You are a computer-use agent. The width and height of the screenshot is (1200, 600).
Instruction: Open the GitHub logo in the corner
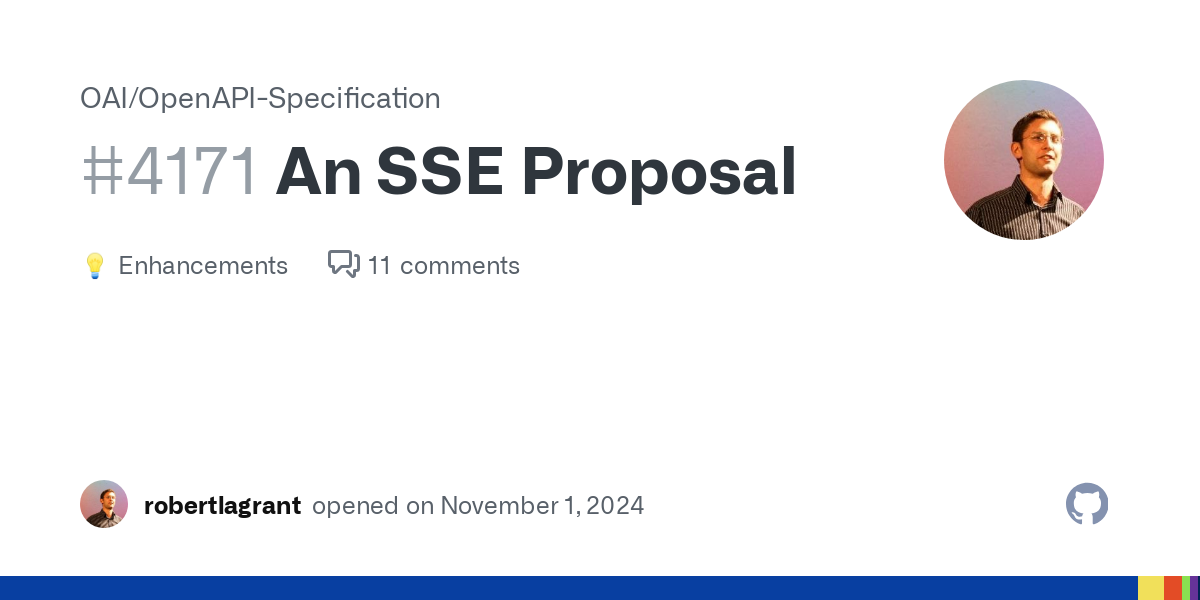pos(1087,504)
